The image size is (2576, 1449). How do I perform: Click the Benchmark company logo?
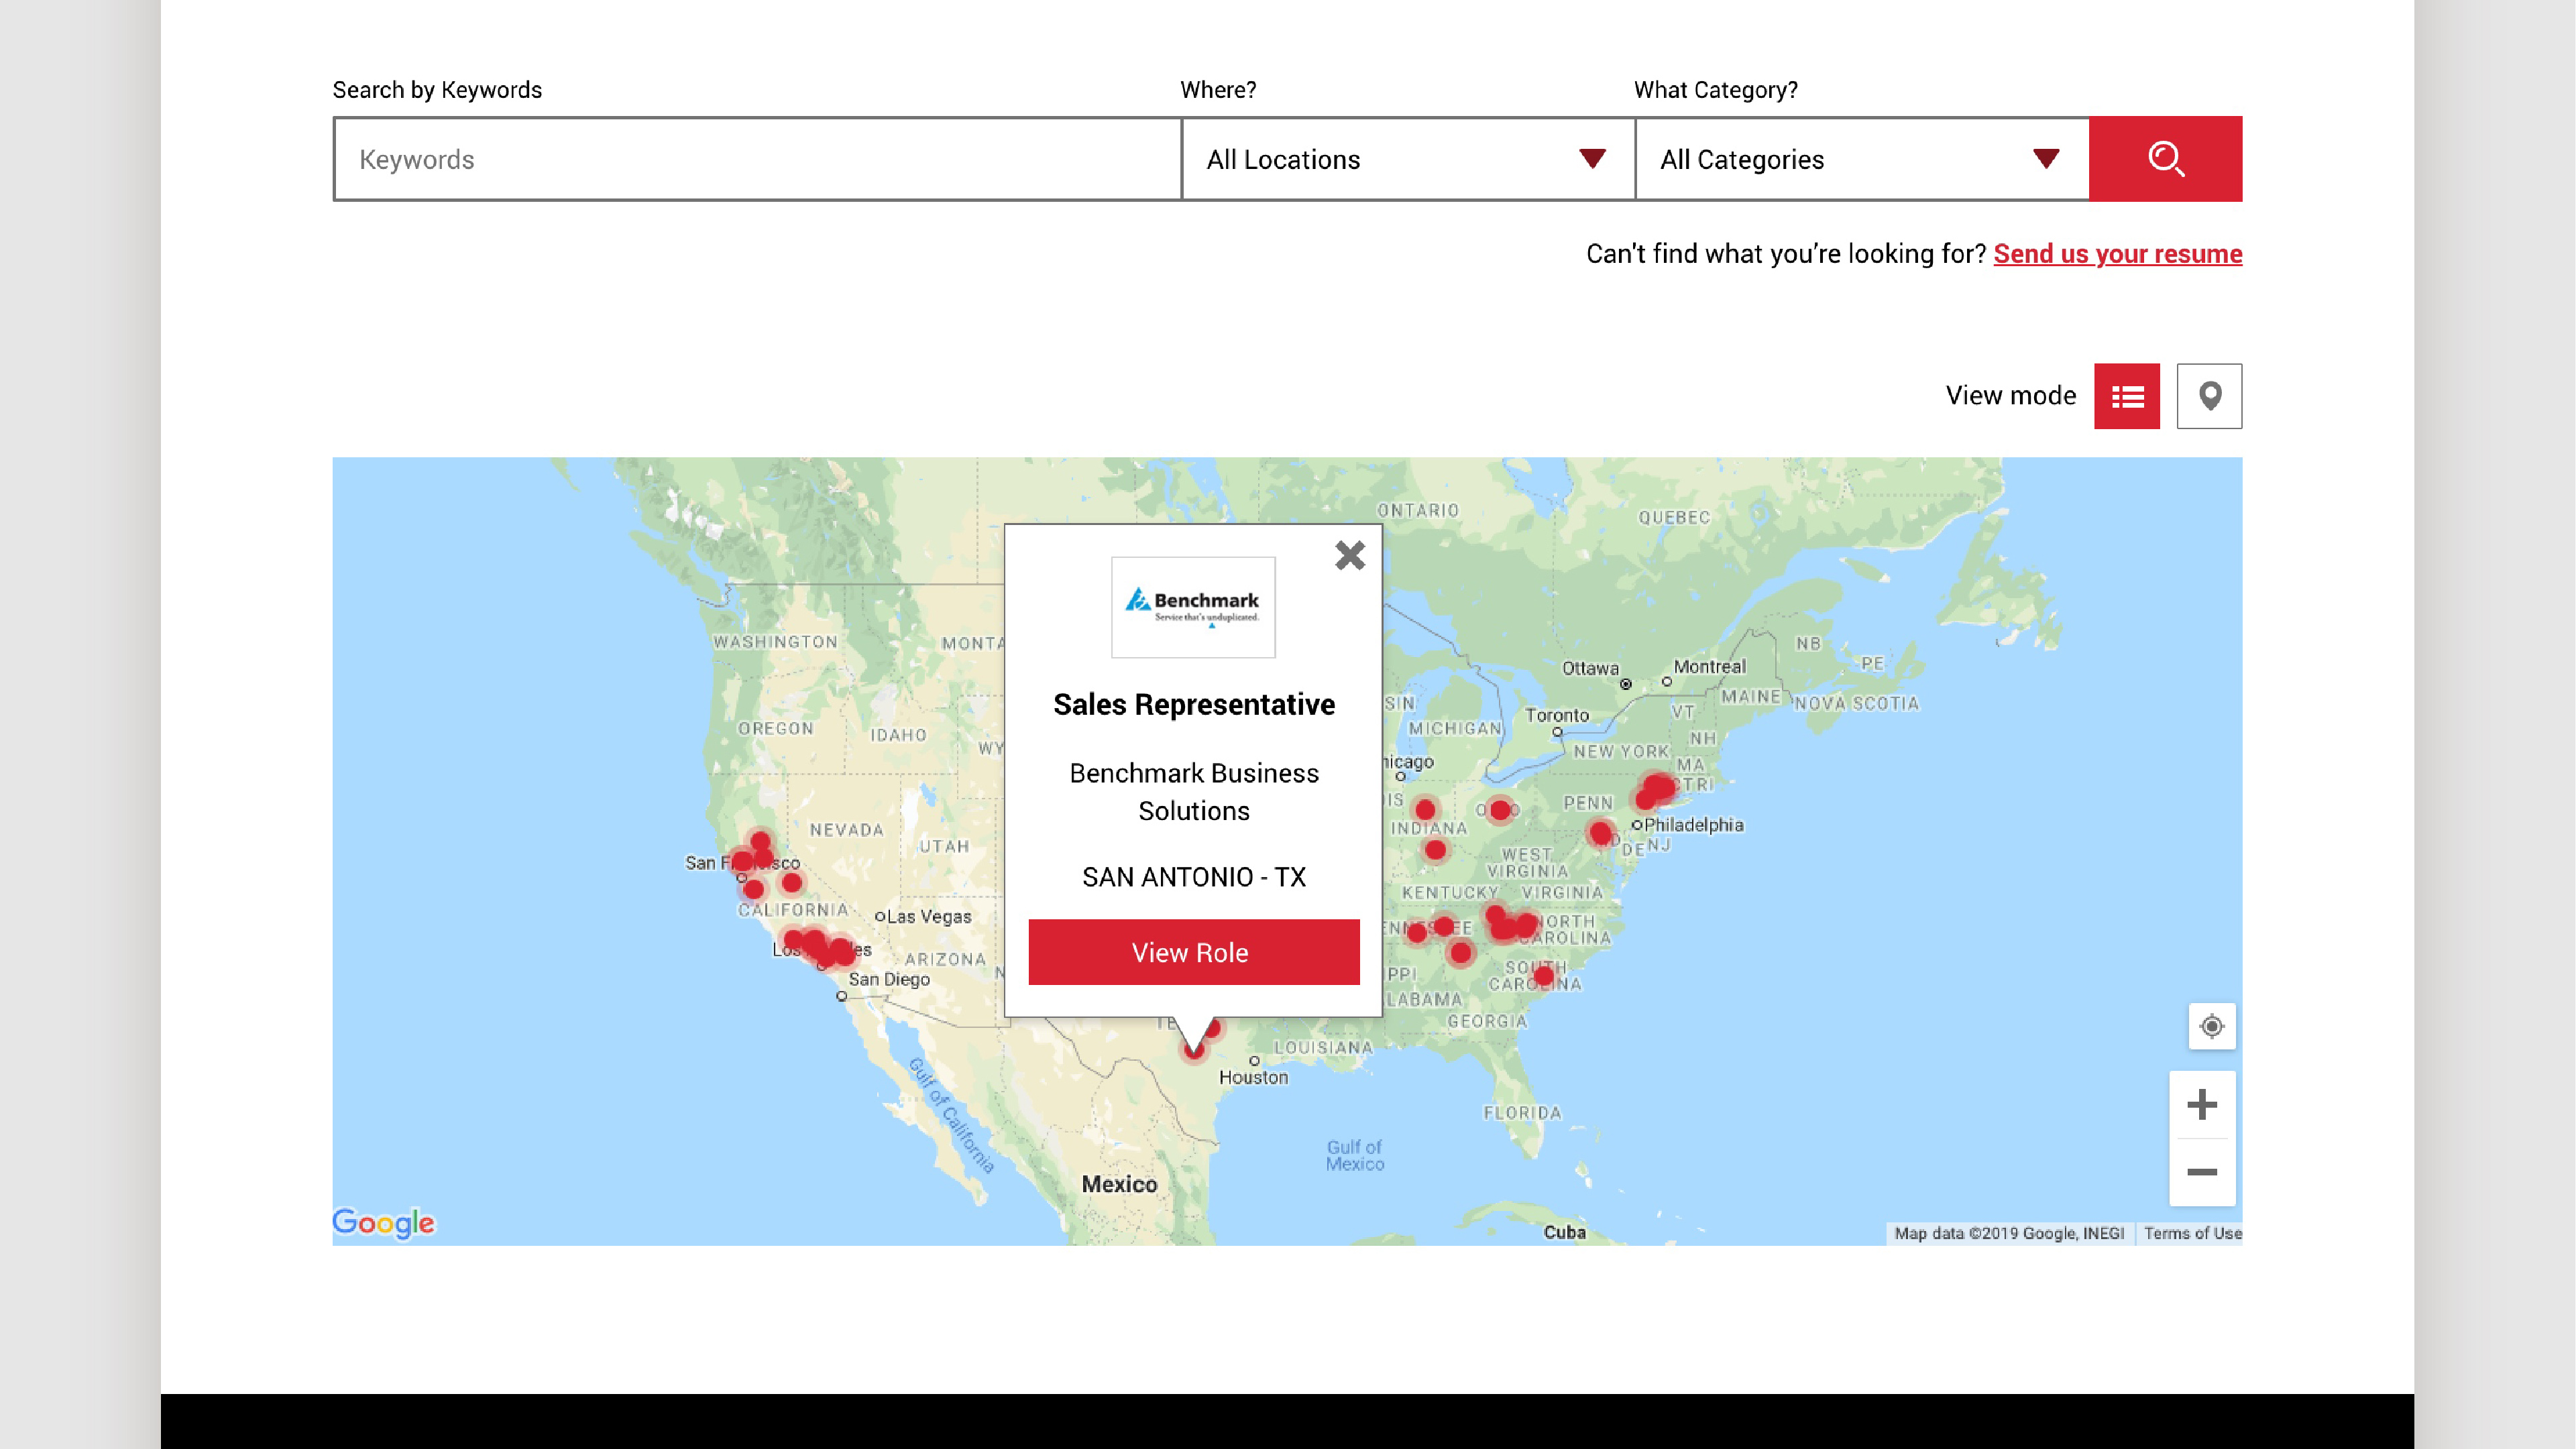(1193, 607)
